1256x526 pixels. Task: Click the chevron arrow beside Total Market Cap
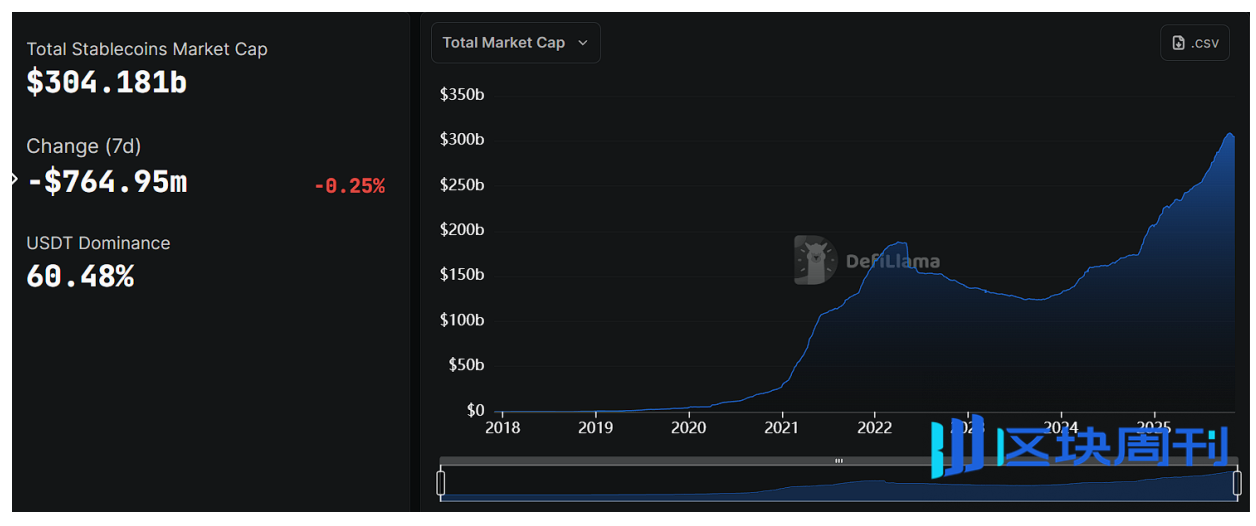point(583,43)
